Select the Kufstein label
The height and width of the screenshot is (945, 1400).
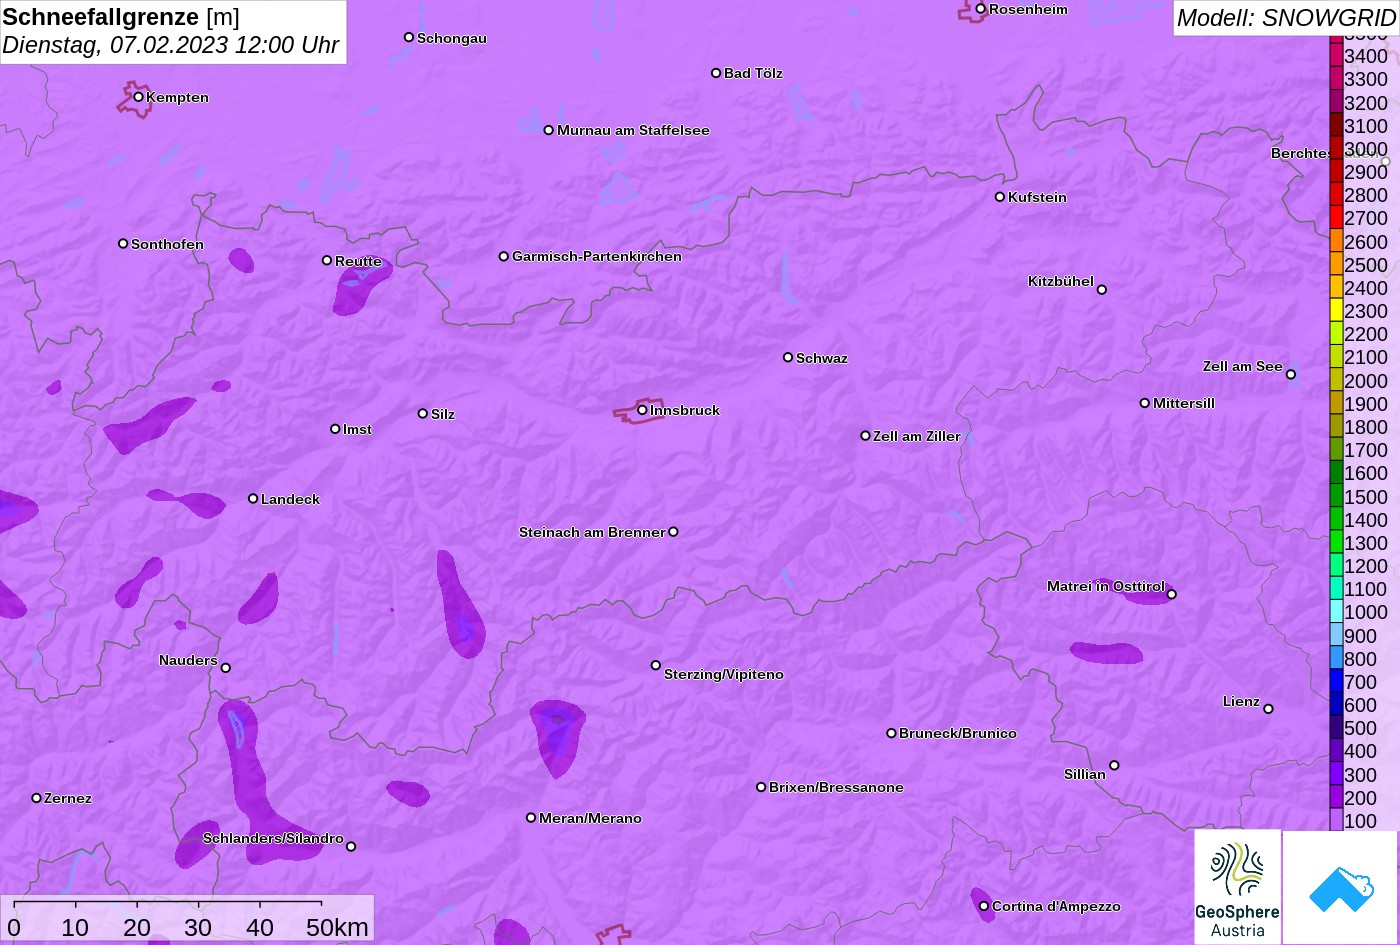pyautogui.click(x=1037, y=197)
